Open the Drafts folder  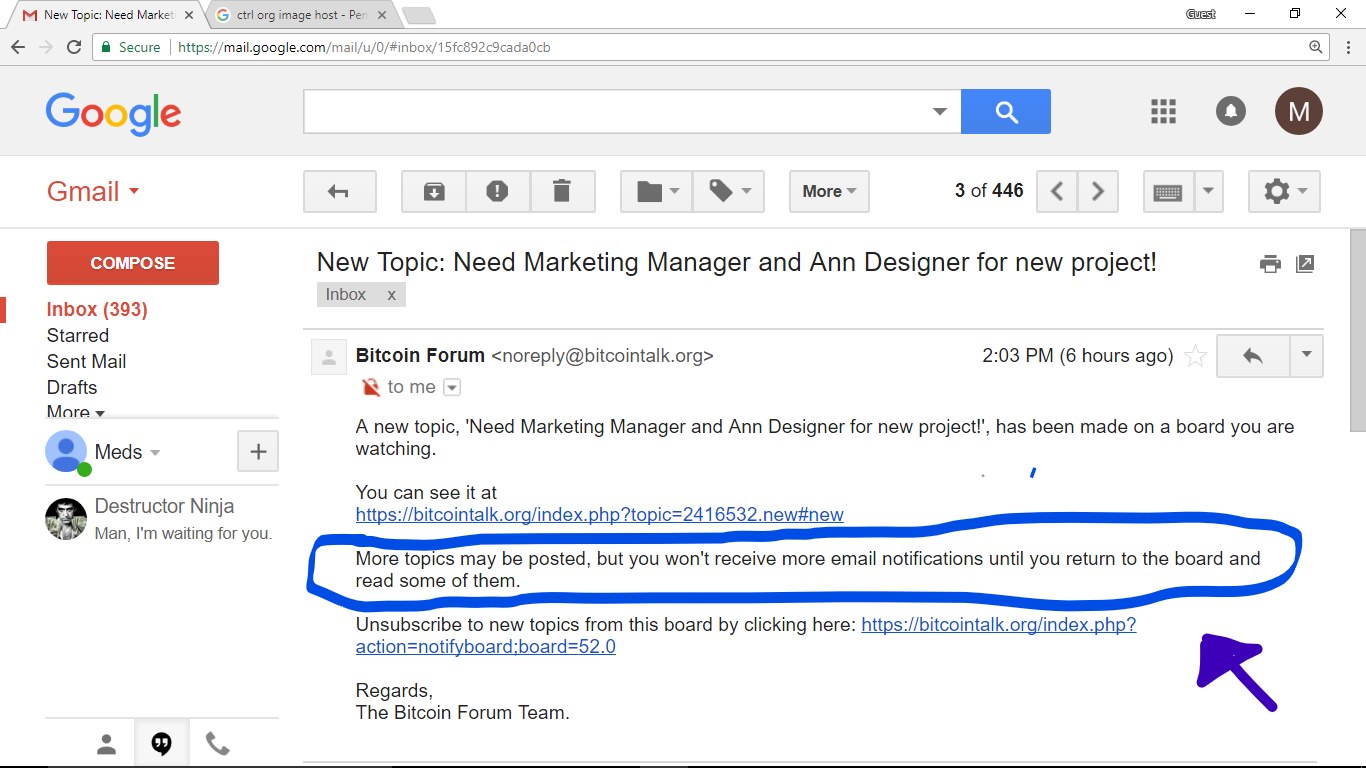pos(72,387)
